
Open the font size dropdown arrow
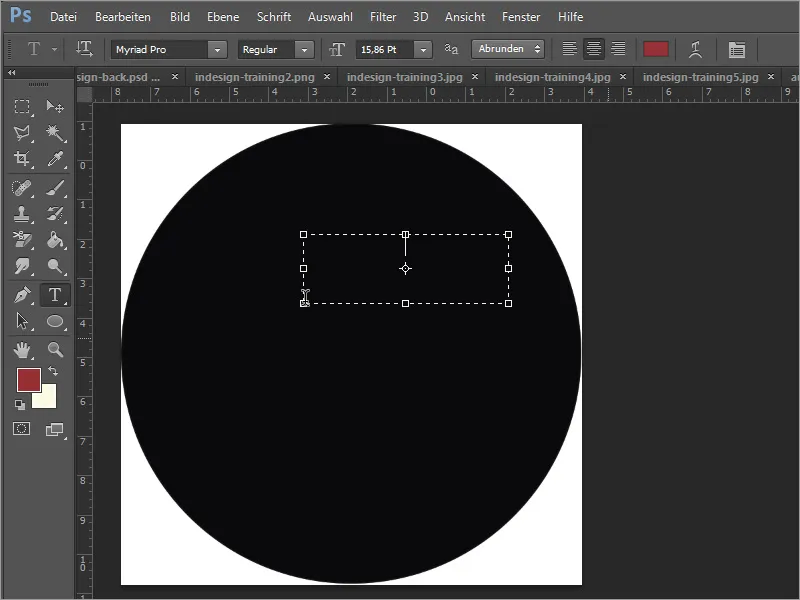point(423,50)
